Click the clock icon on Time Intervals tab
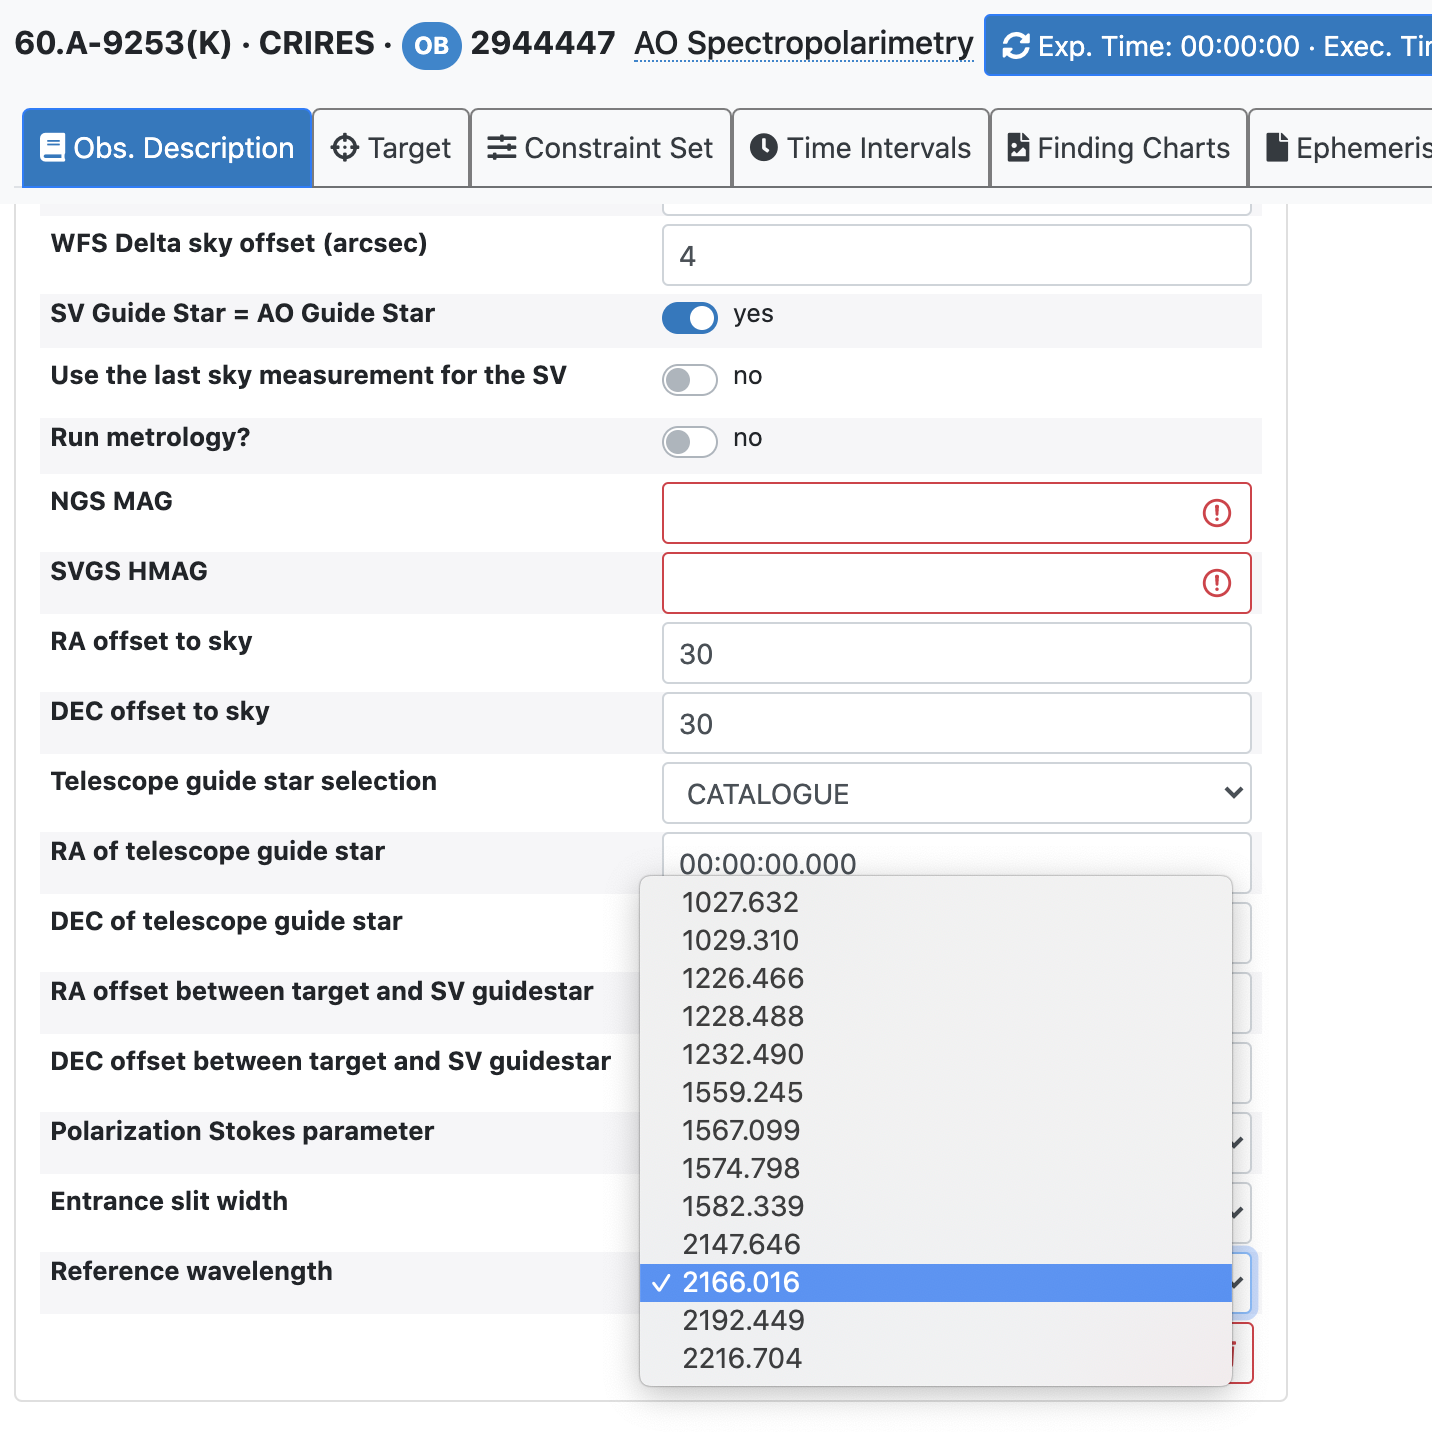 pos(764,148)
